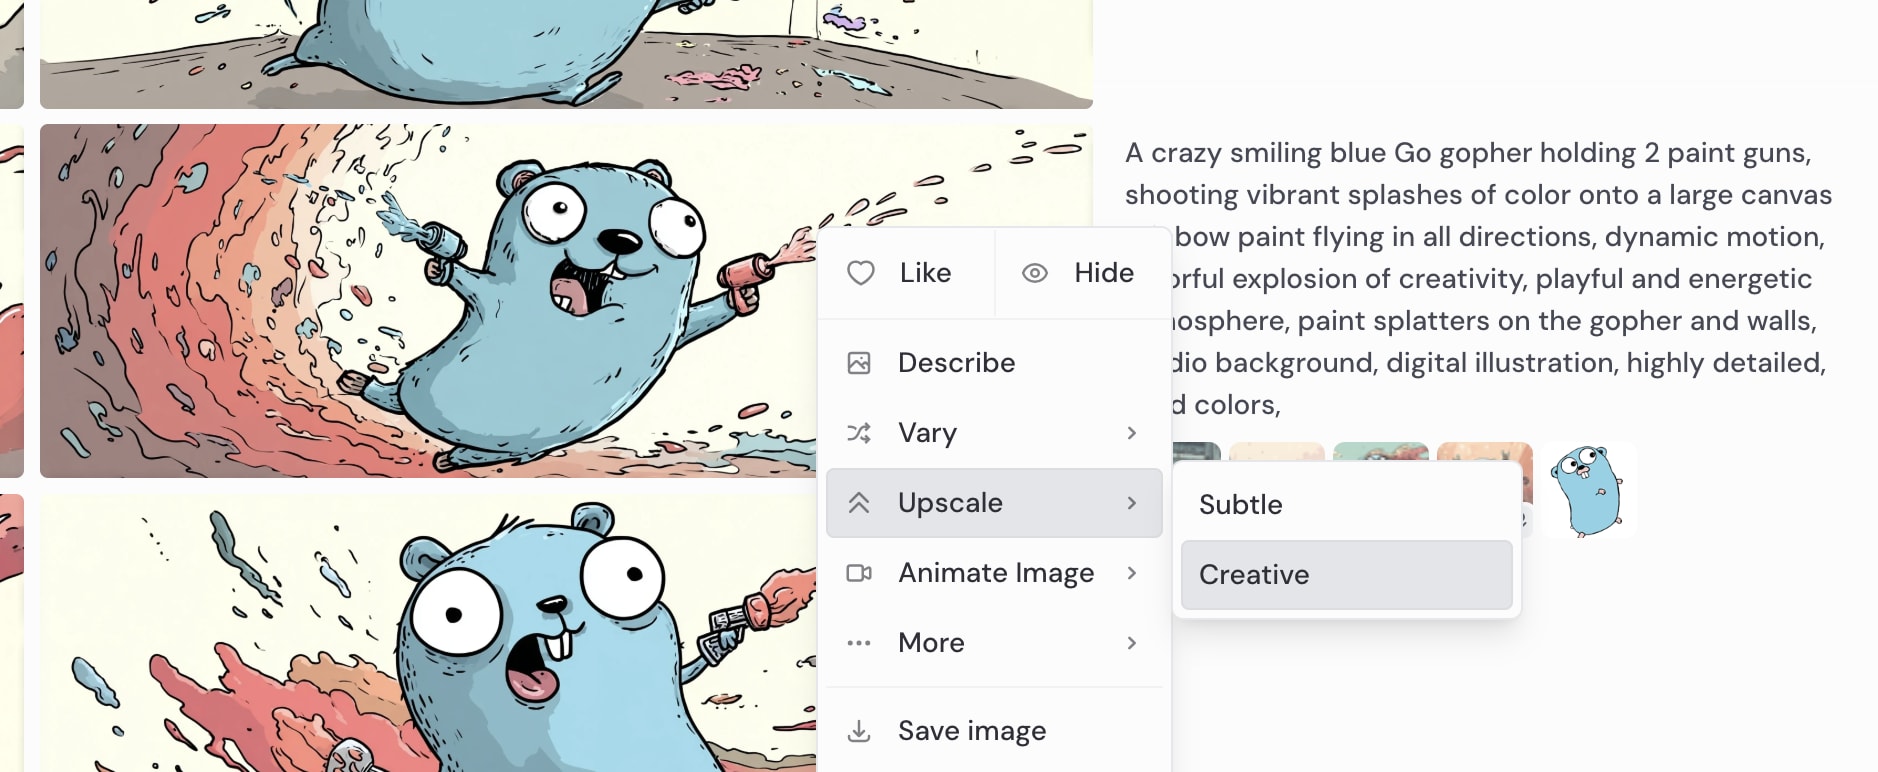Click the green reference thumbnail under the prompt
Image resolution: width=1878 pixels, height=772 pixels.
click(x=1380, y=453)
